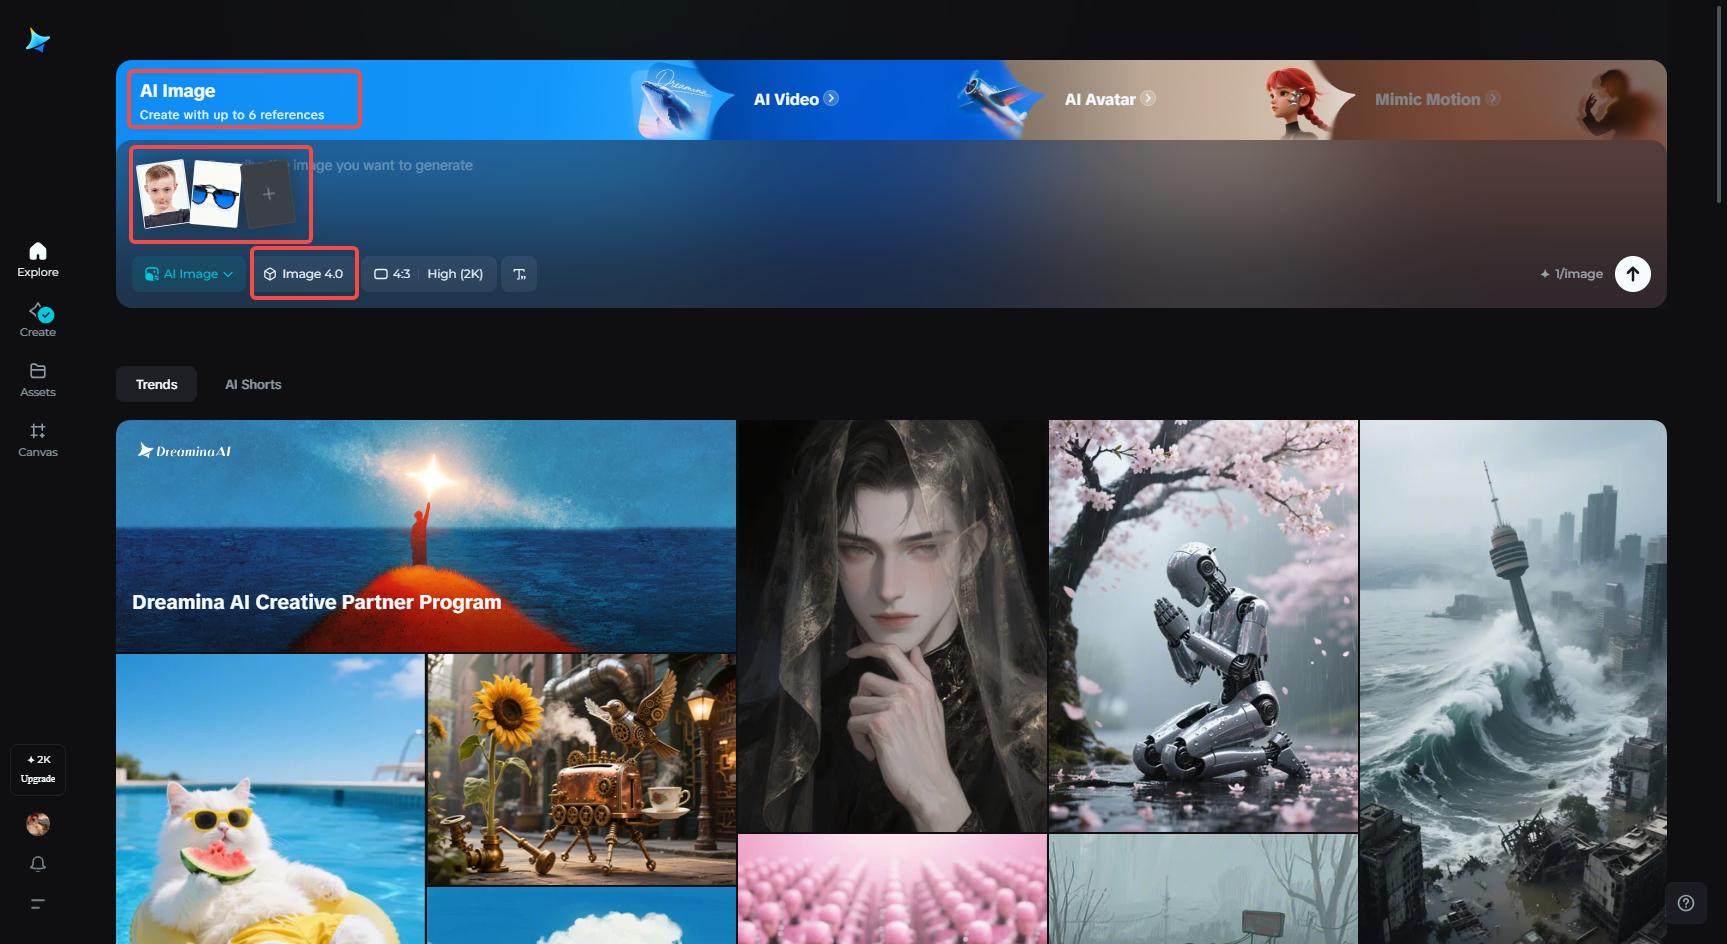
Task: Open the cat eating watermelon image
Action: tap(270, 799)
